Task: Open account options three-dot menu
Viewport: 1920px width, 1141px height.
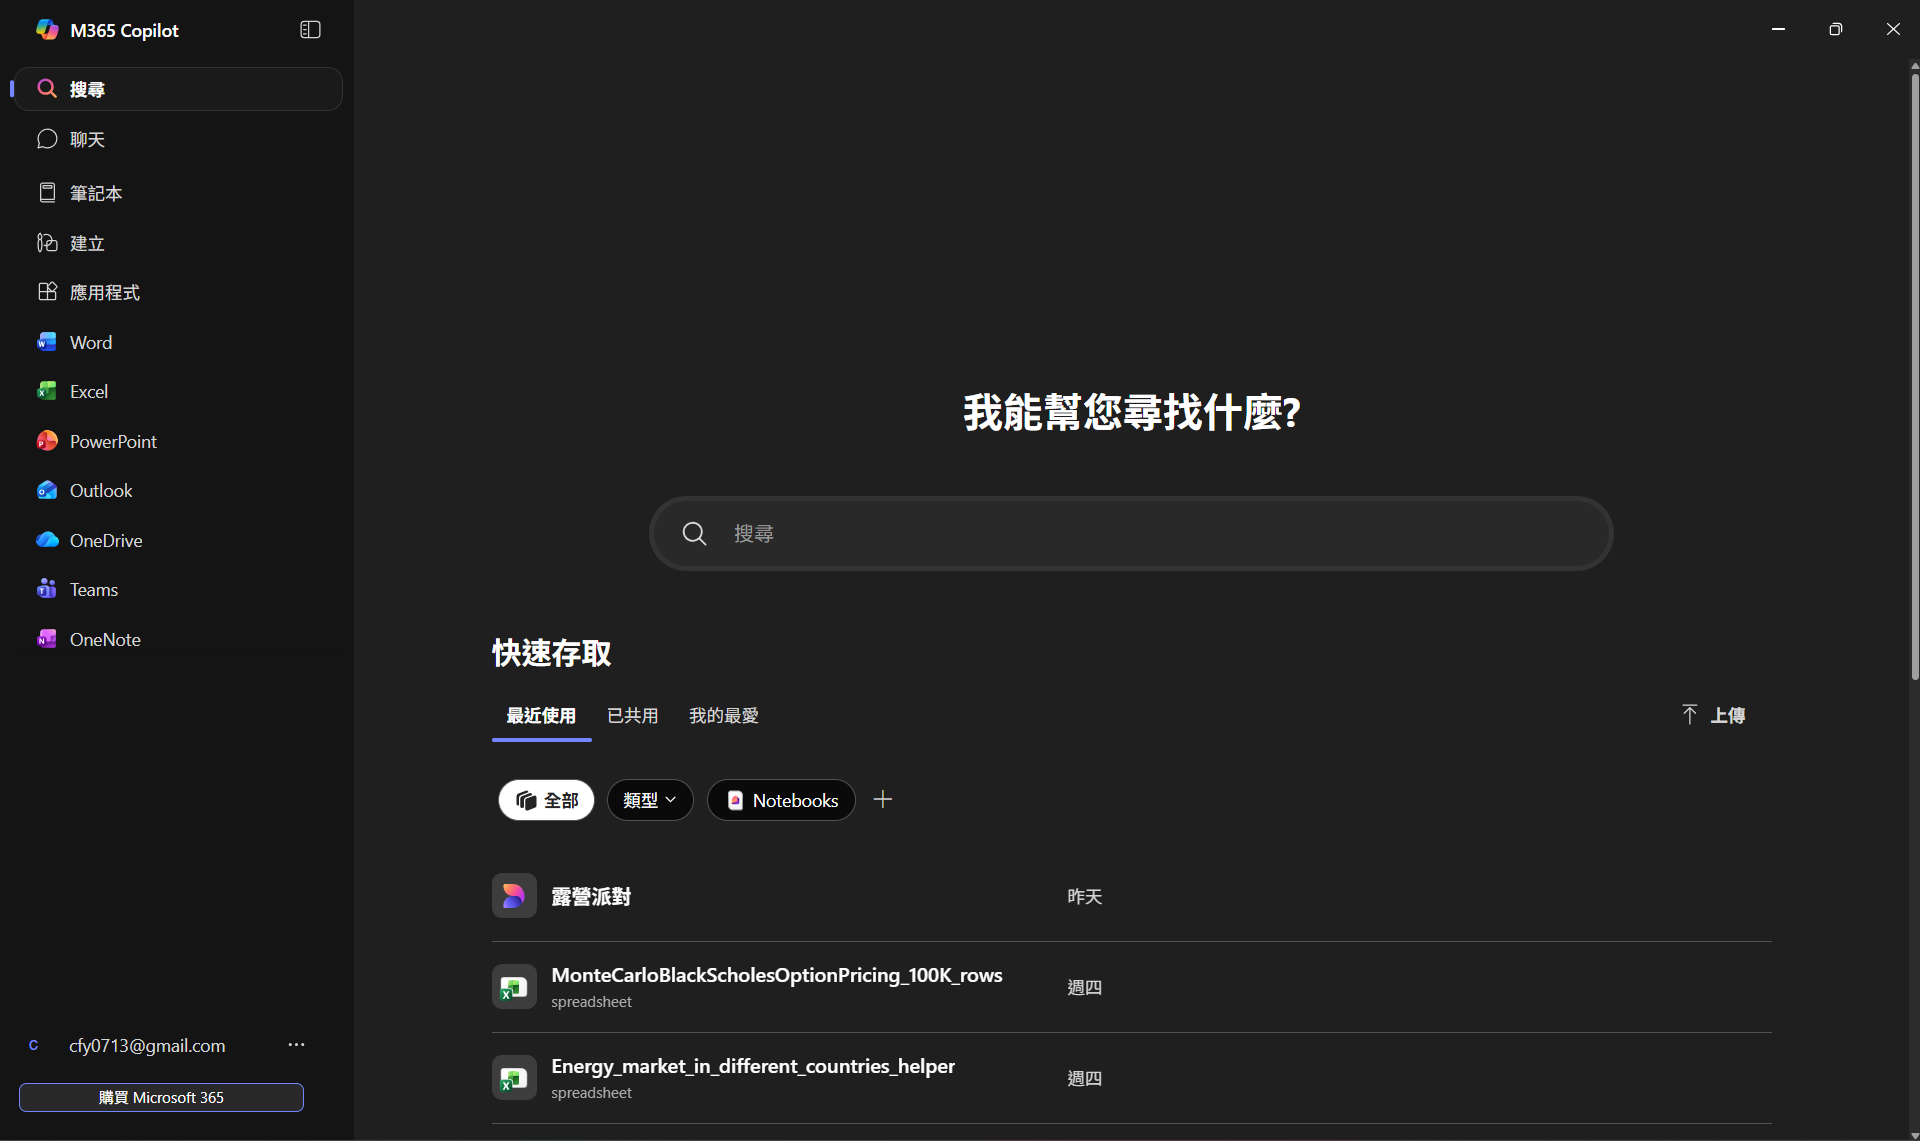Action: tap(296, 1045)
